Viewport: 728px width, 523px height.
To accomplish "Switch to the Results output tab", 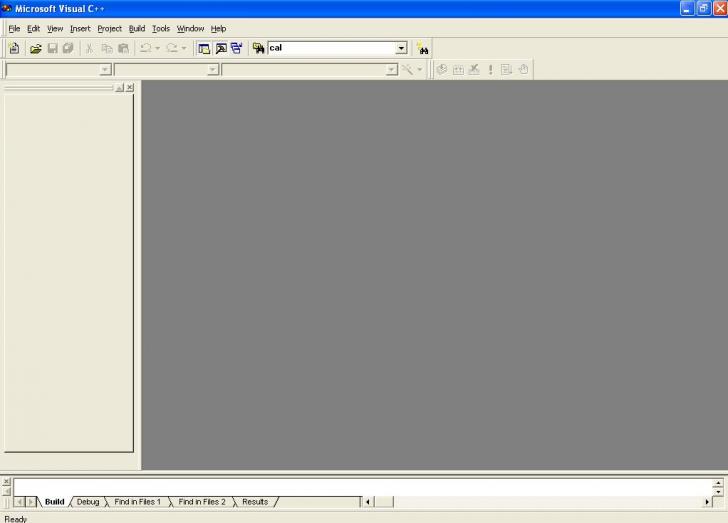I will point(255,502).
